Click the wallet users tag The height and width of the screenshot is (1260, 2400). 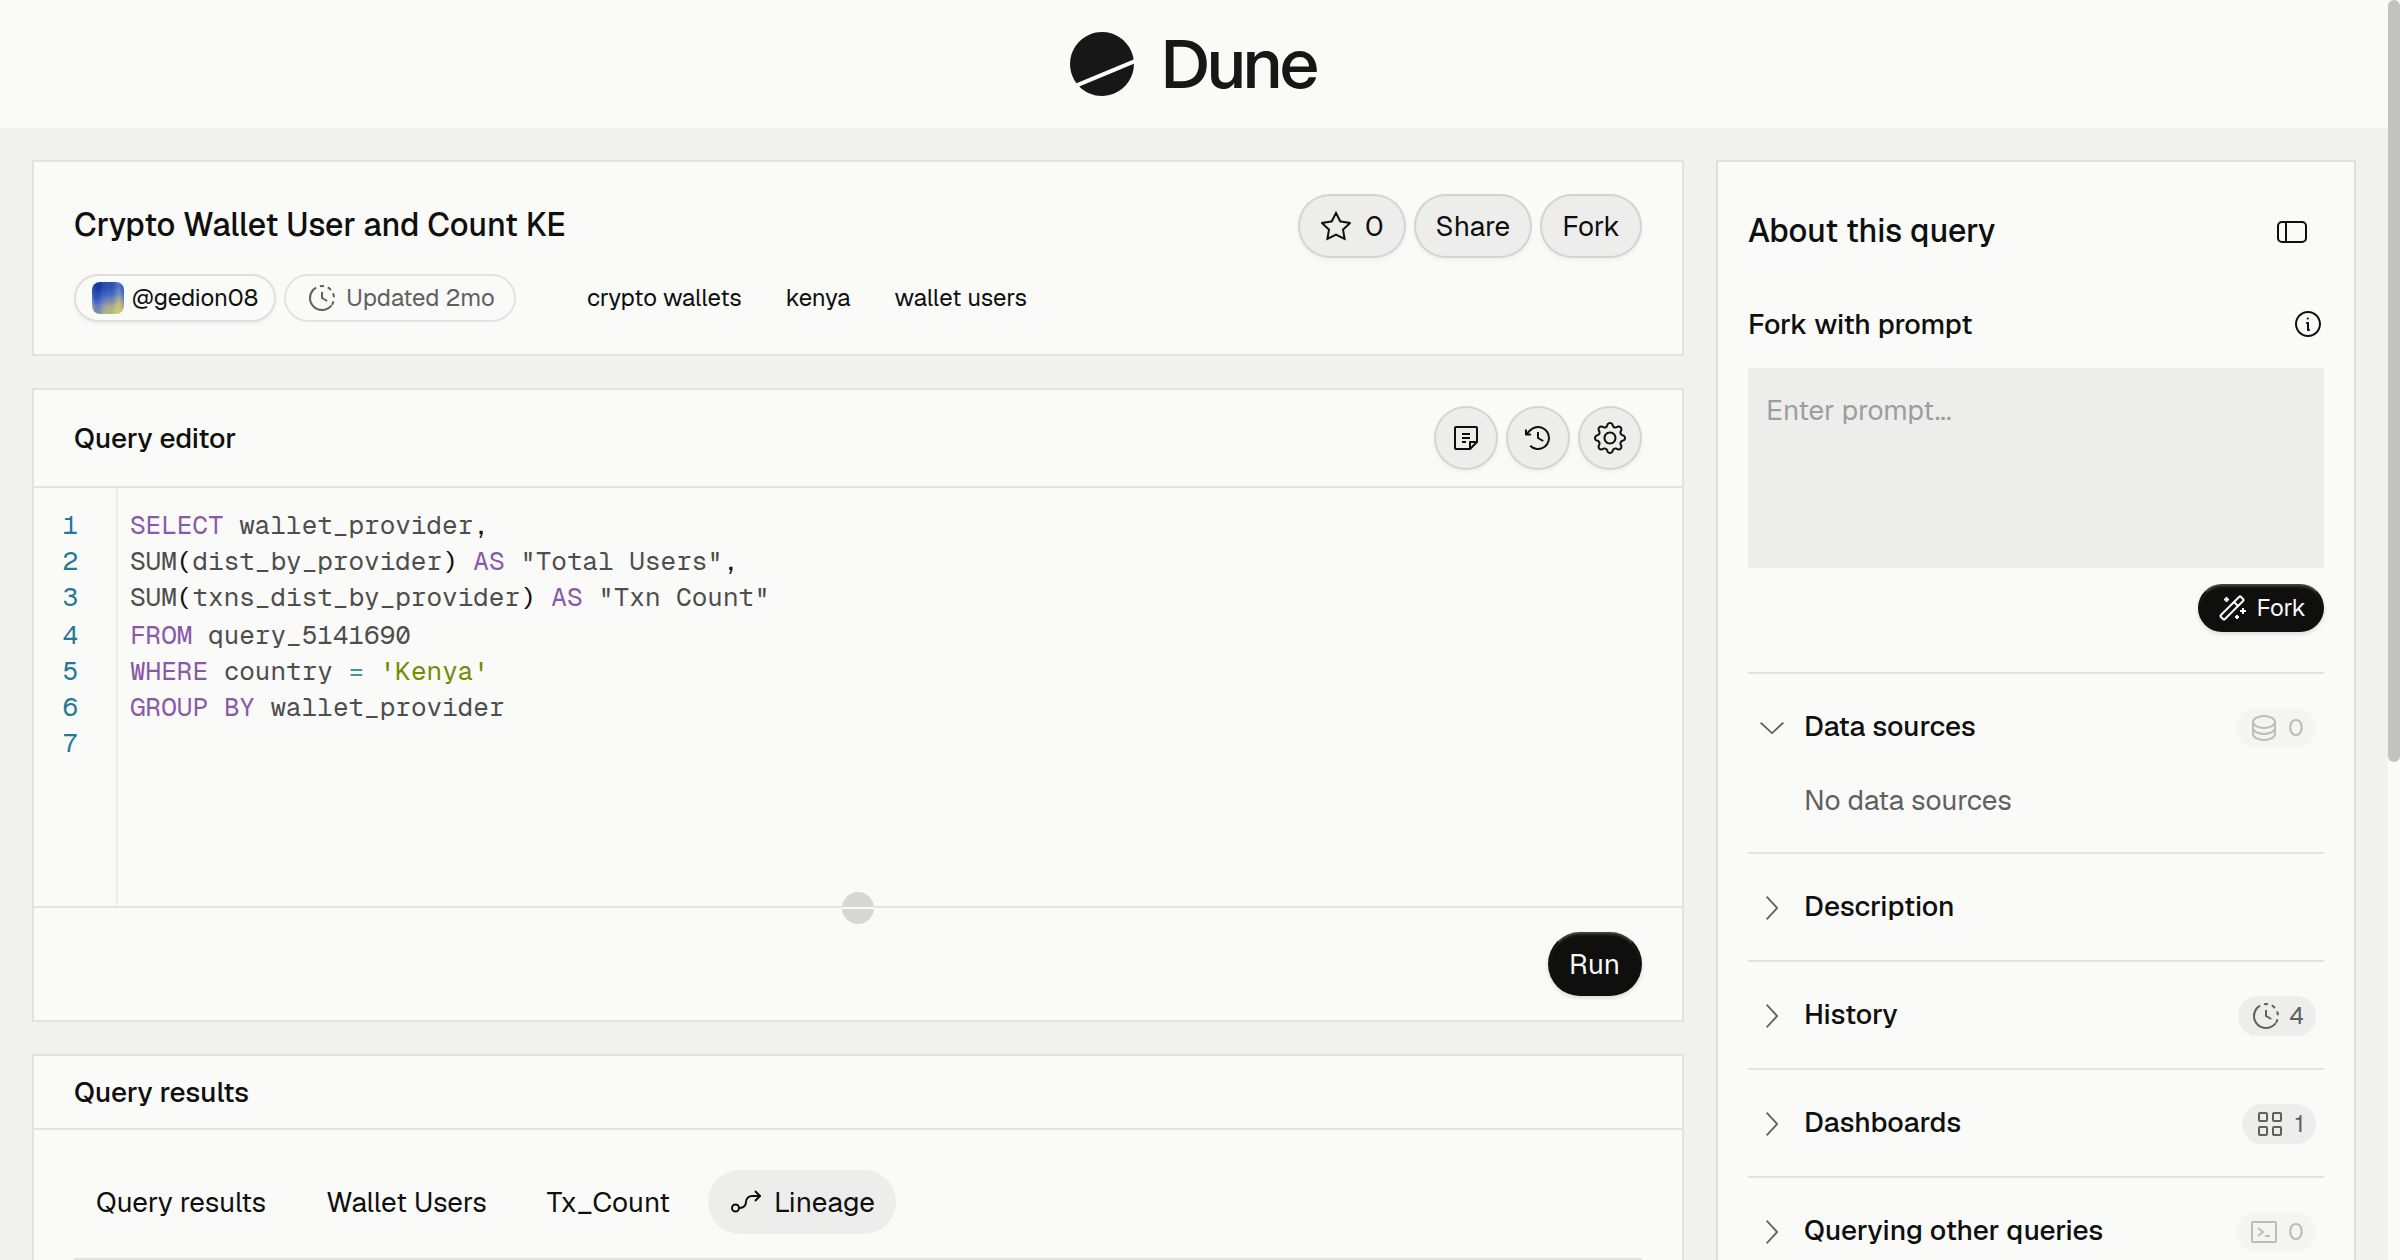pos(960,298)
